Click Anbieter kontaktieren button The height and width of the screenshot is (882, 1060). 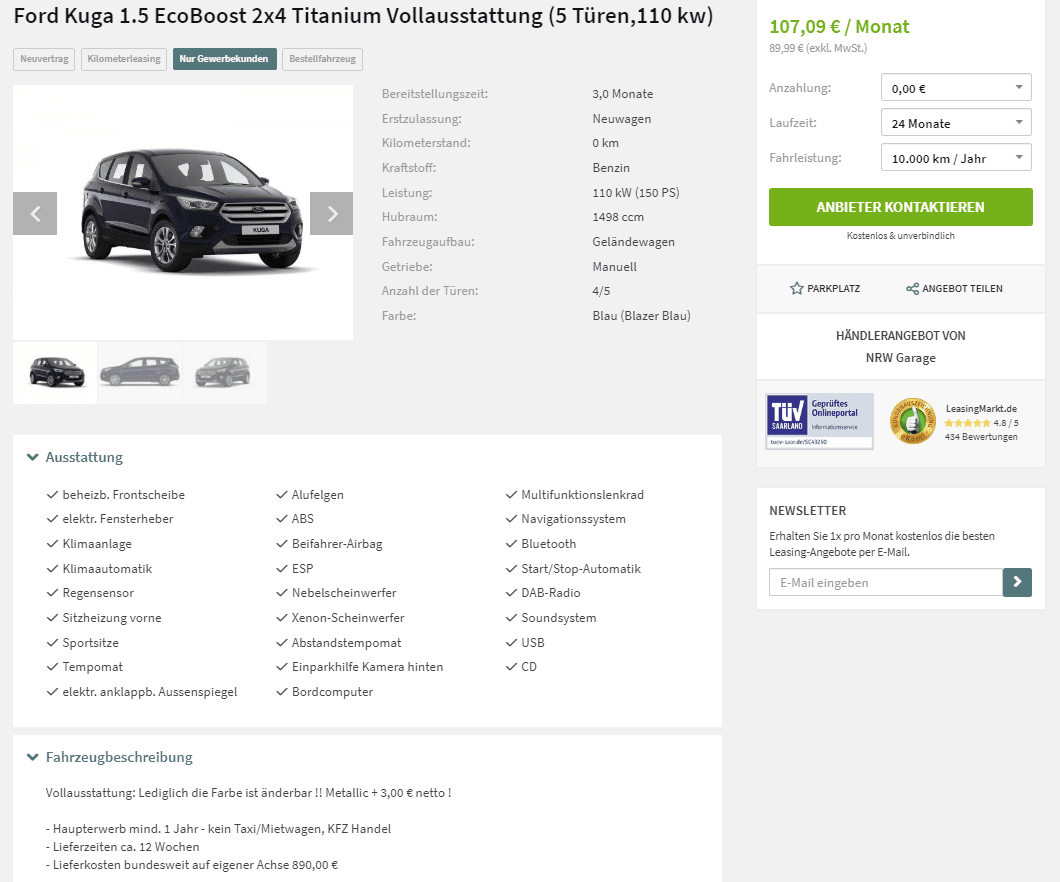pyautogui.click(x=900, y=207)
